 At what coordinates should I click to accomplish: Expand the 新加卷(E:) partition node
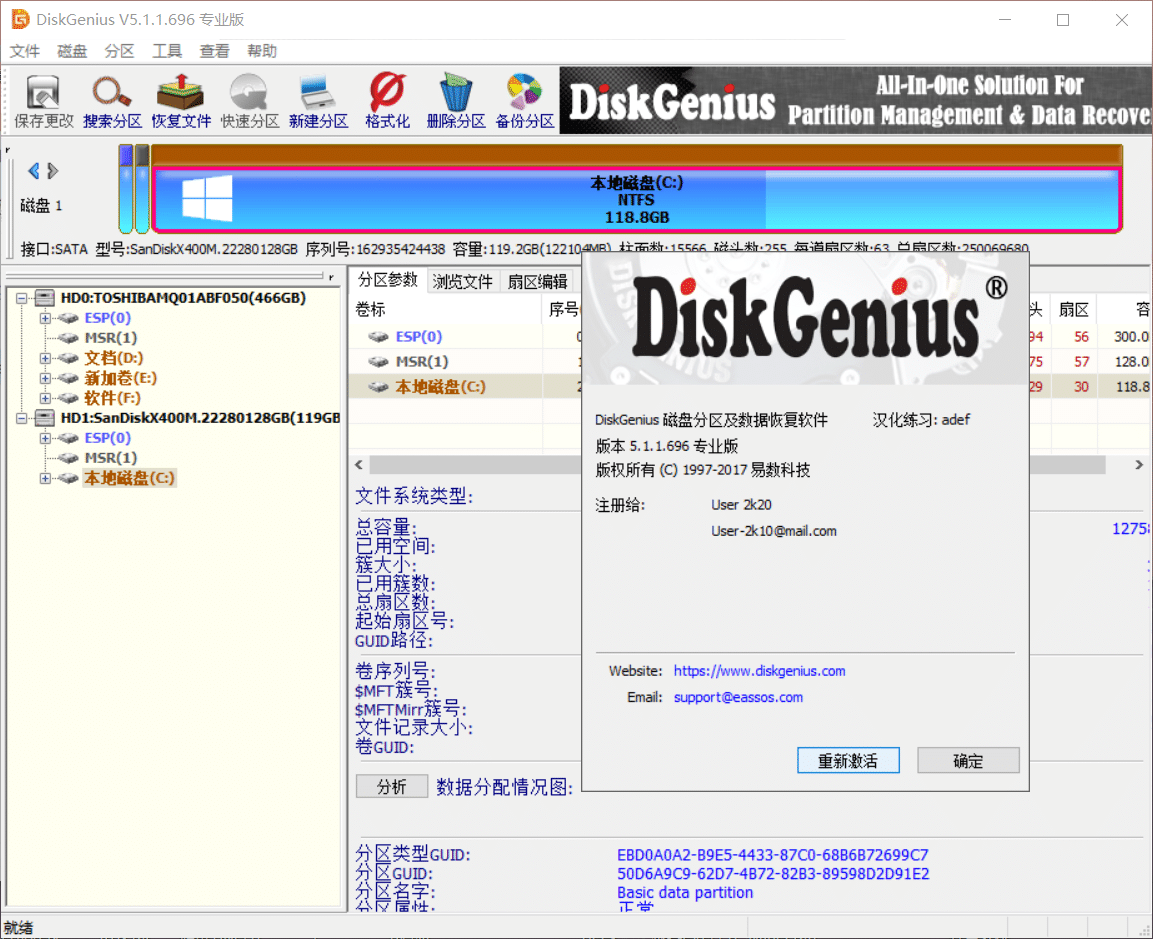tap(45, 378)
